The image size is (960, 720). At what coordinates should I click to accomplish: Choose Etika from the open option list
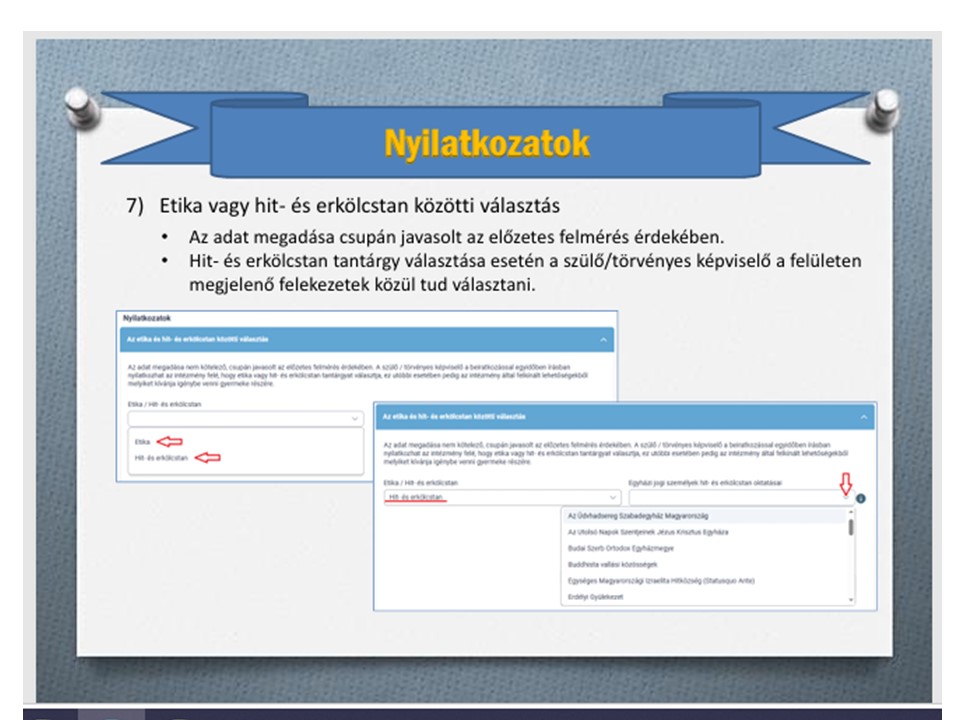point(142,440)
